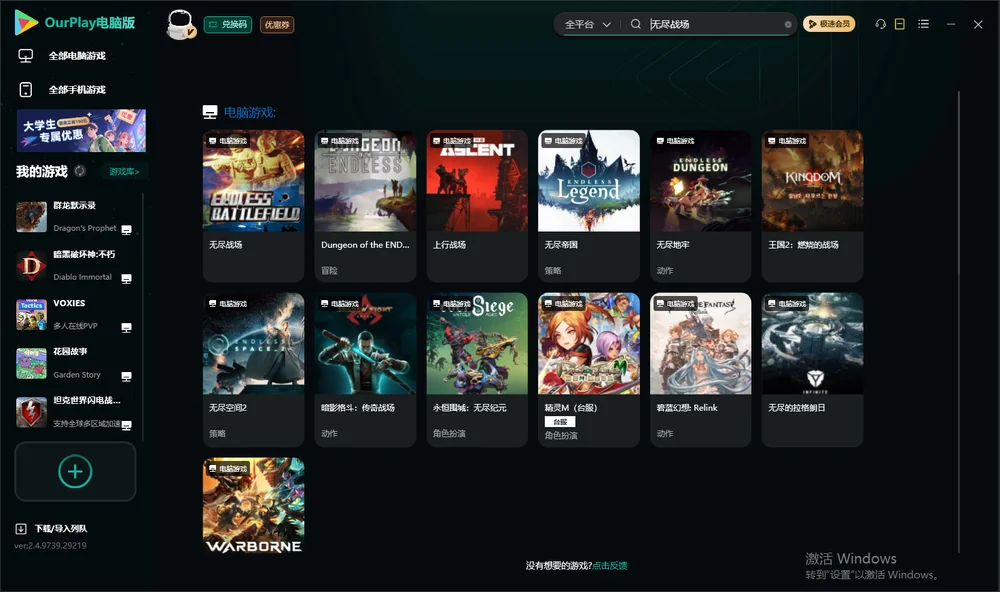
Task: Click the 无尽的拉格朗日 game title
Action: click(x=797, y=408)
